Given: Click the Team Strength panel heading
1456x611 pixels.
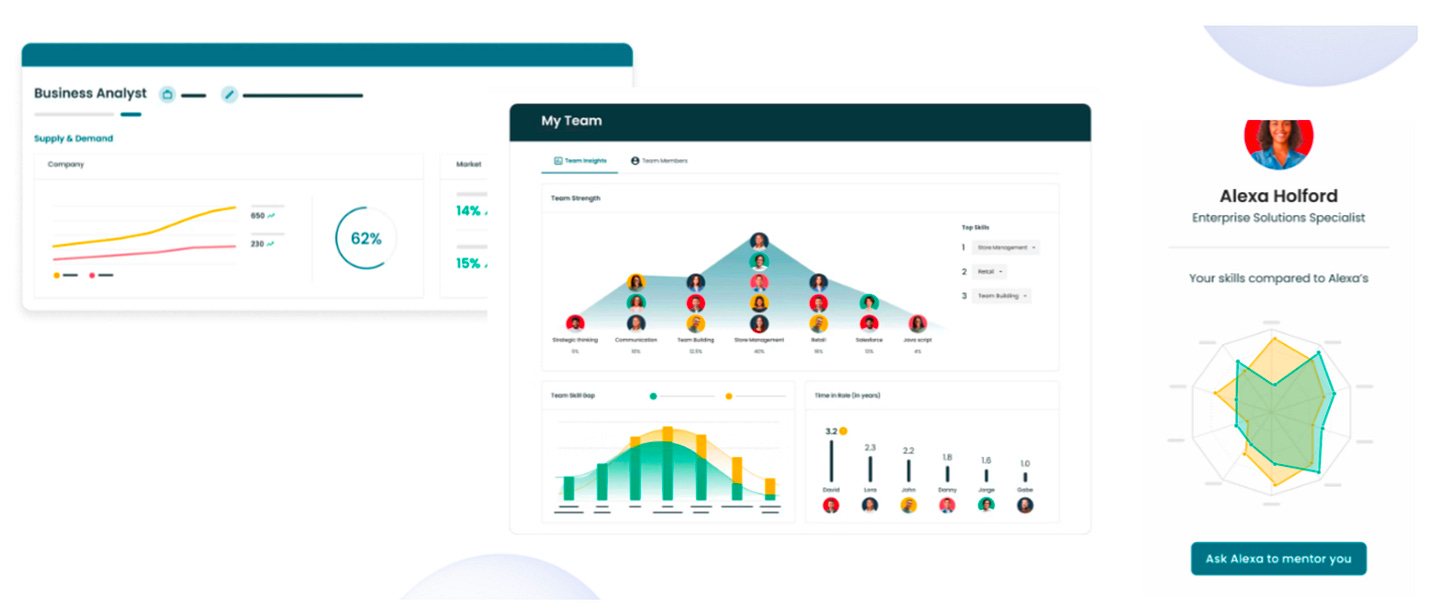Looking at the screenshot, I should 576,198.
